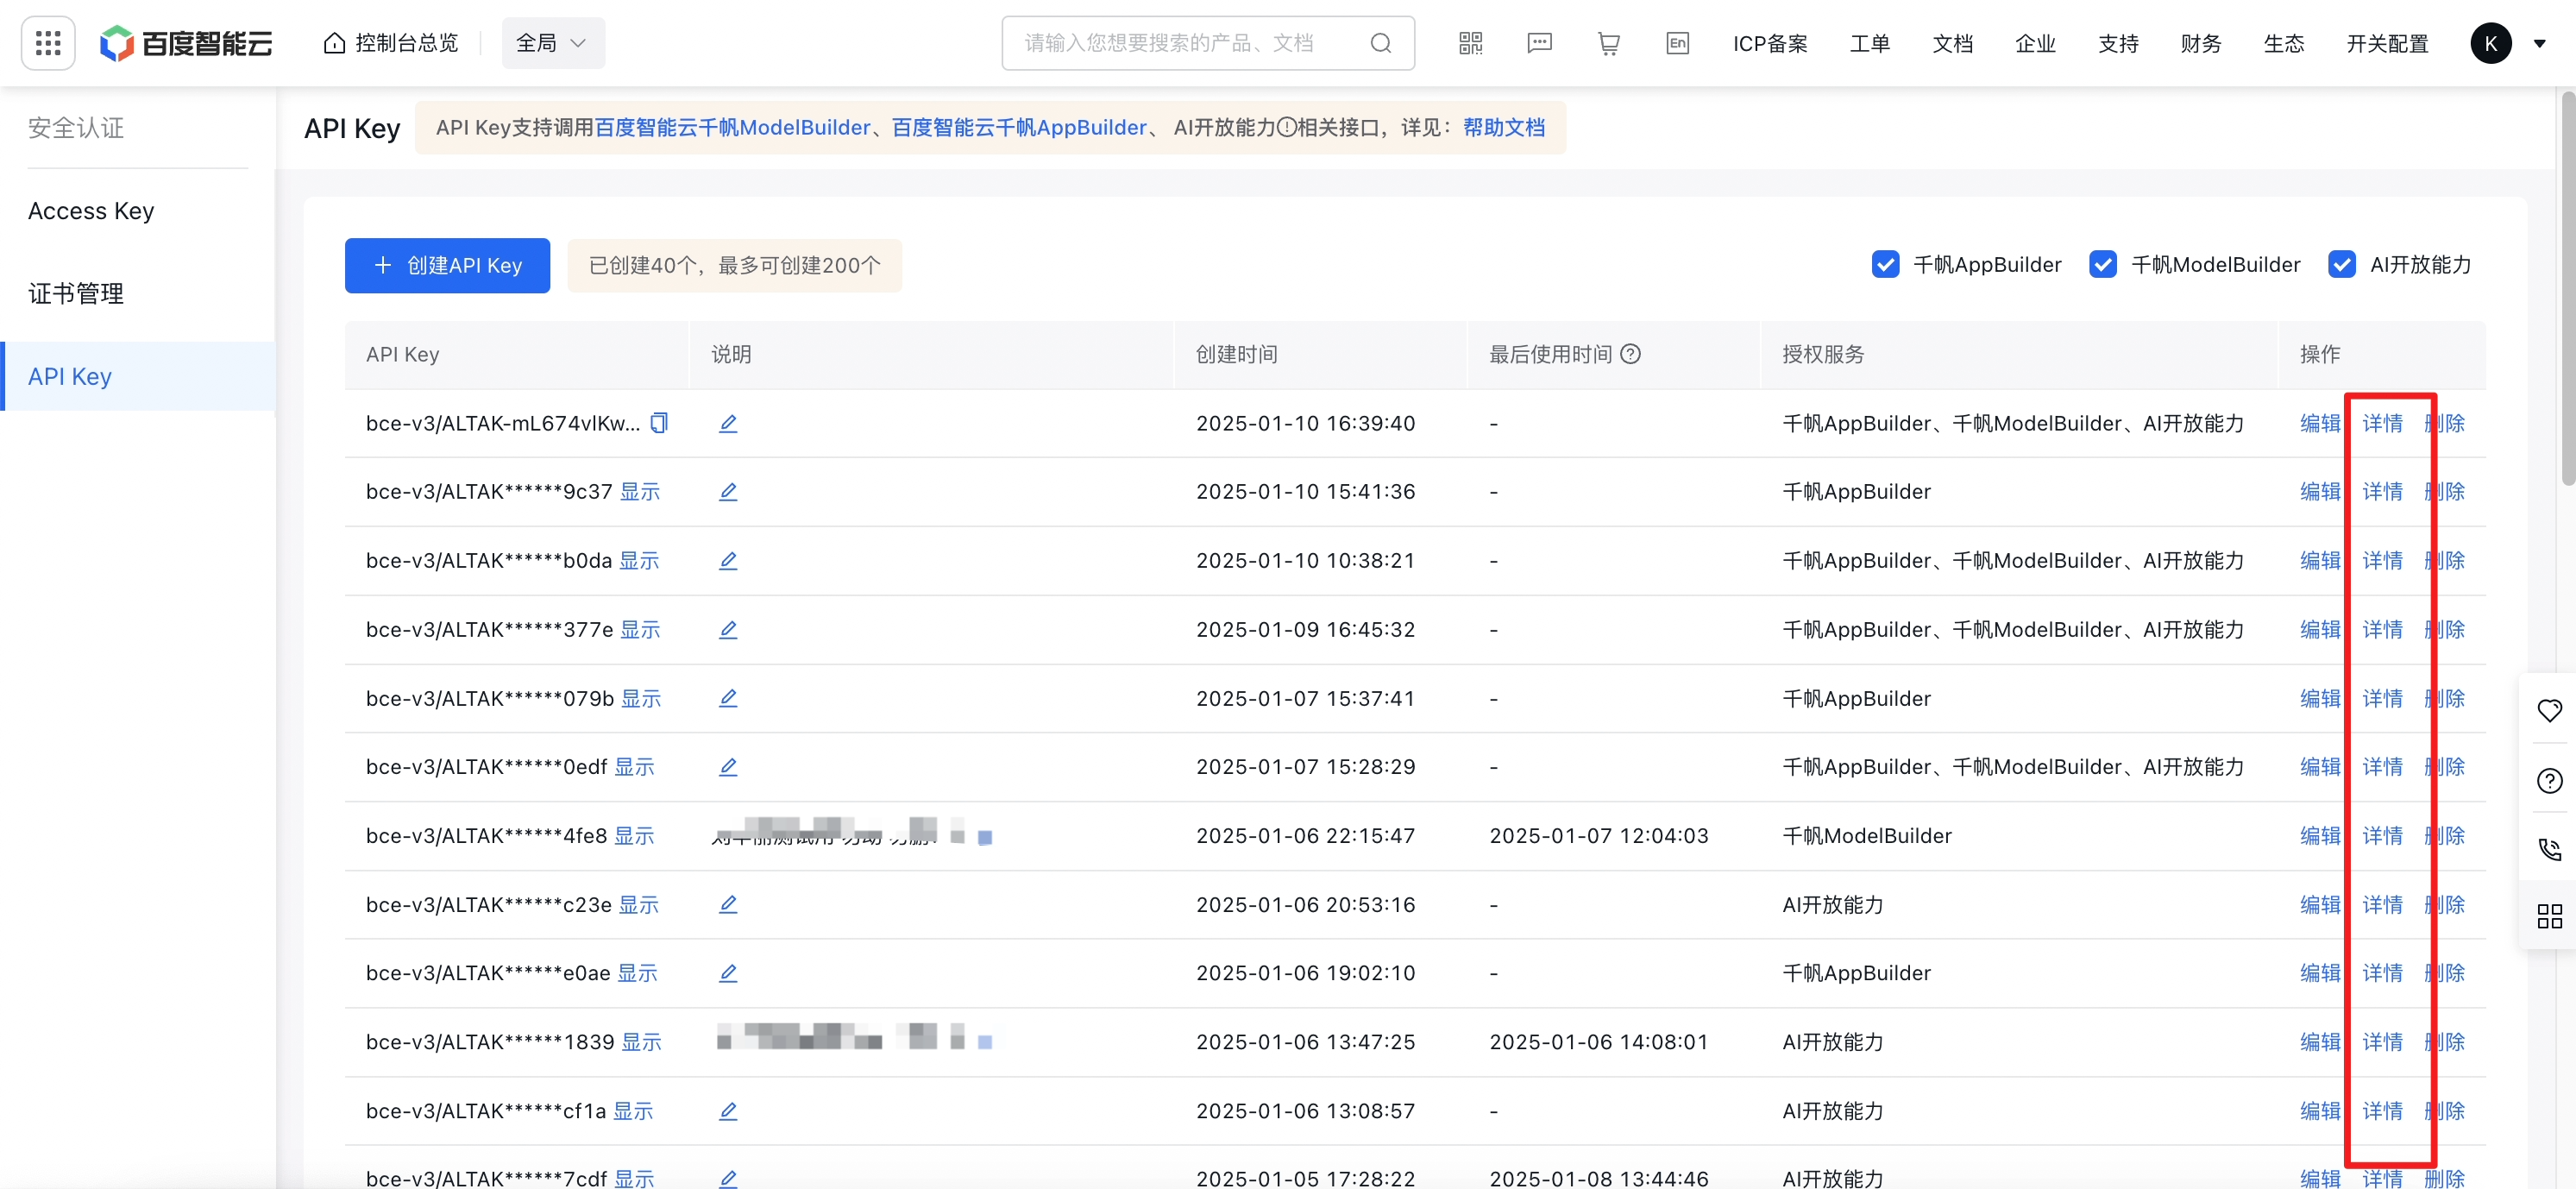Image resolution: width=2576 pixels, height=1189 pixels.
Task: Edit description of key ending 9c37
Action: coord(728,492)
